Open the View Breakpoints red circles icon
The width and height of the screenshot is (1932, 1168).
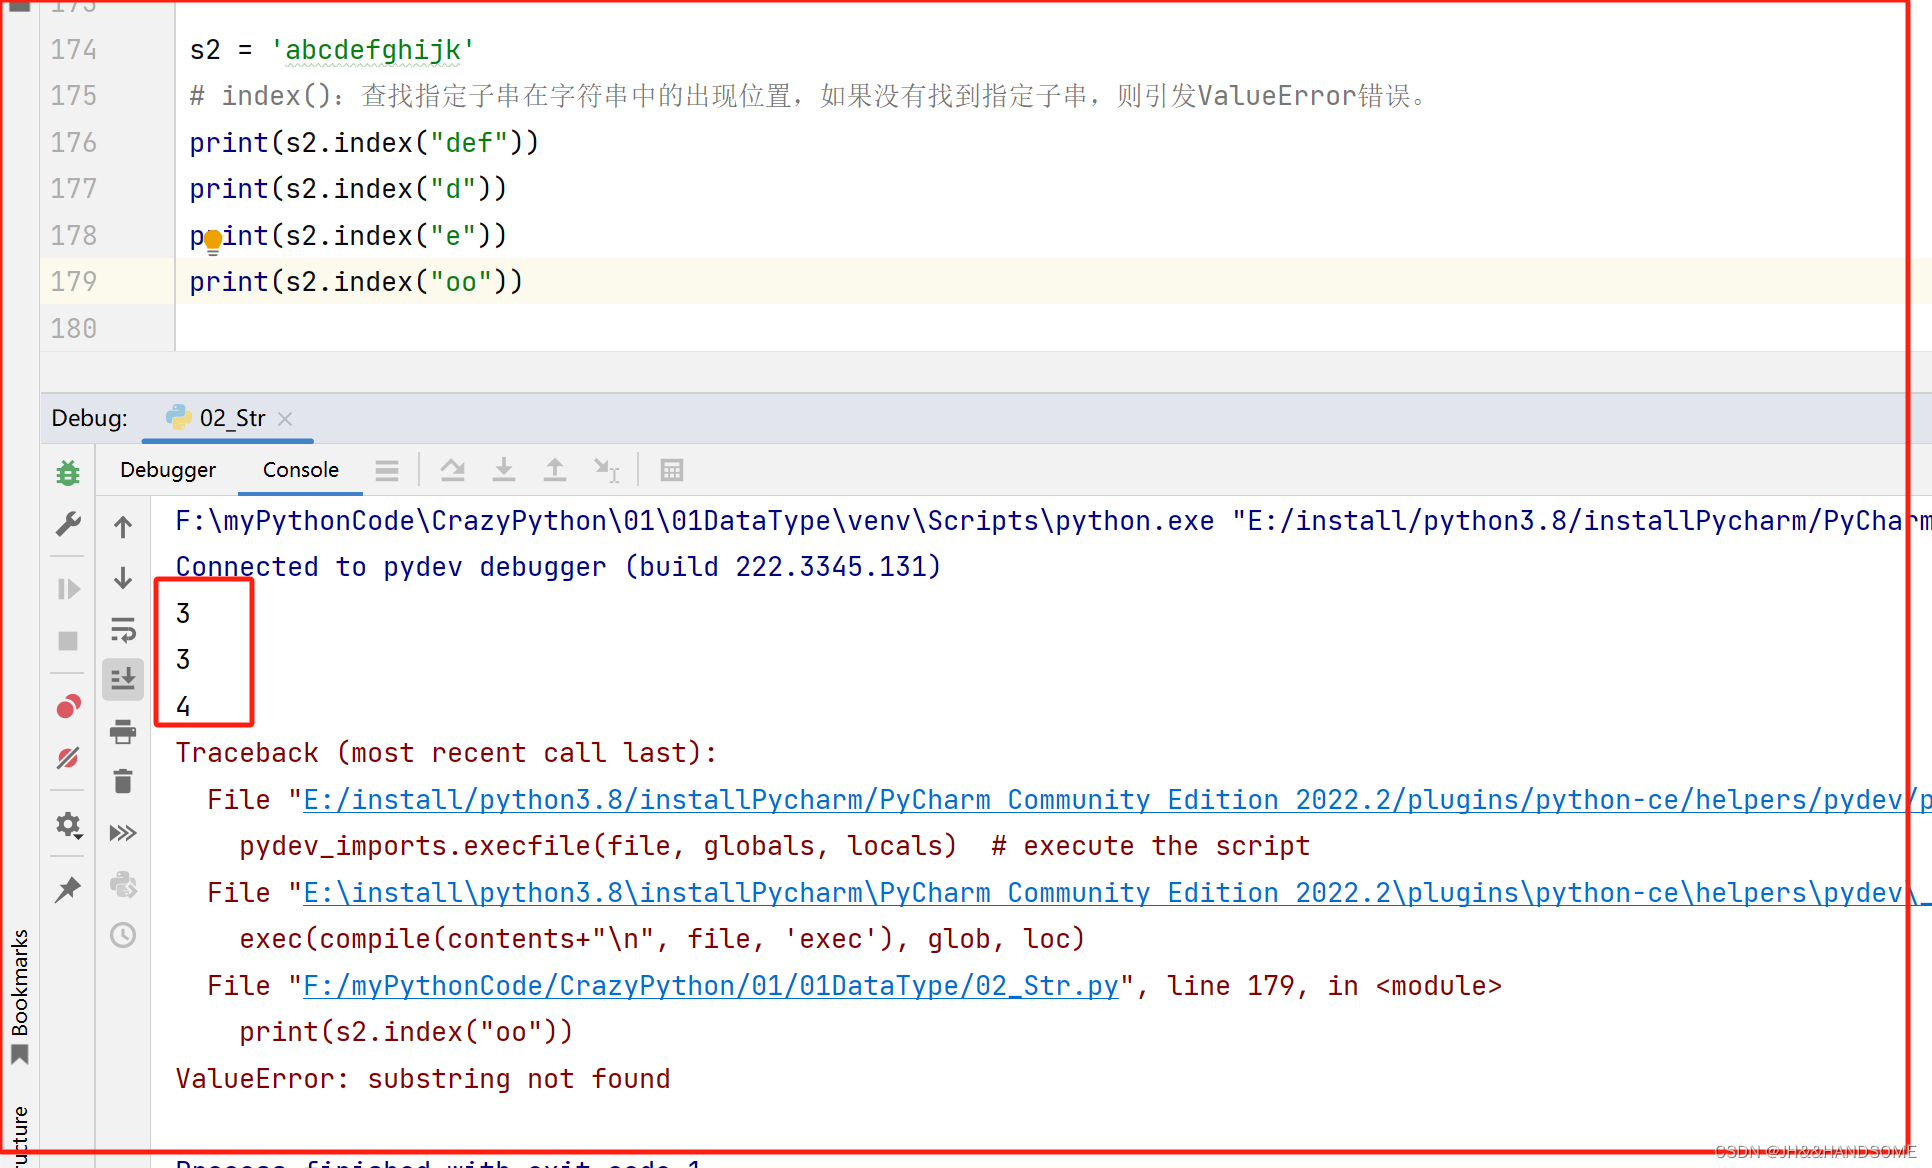pyautogui.click(x=68, y=707)
